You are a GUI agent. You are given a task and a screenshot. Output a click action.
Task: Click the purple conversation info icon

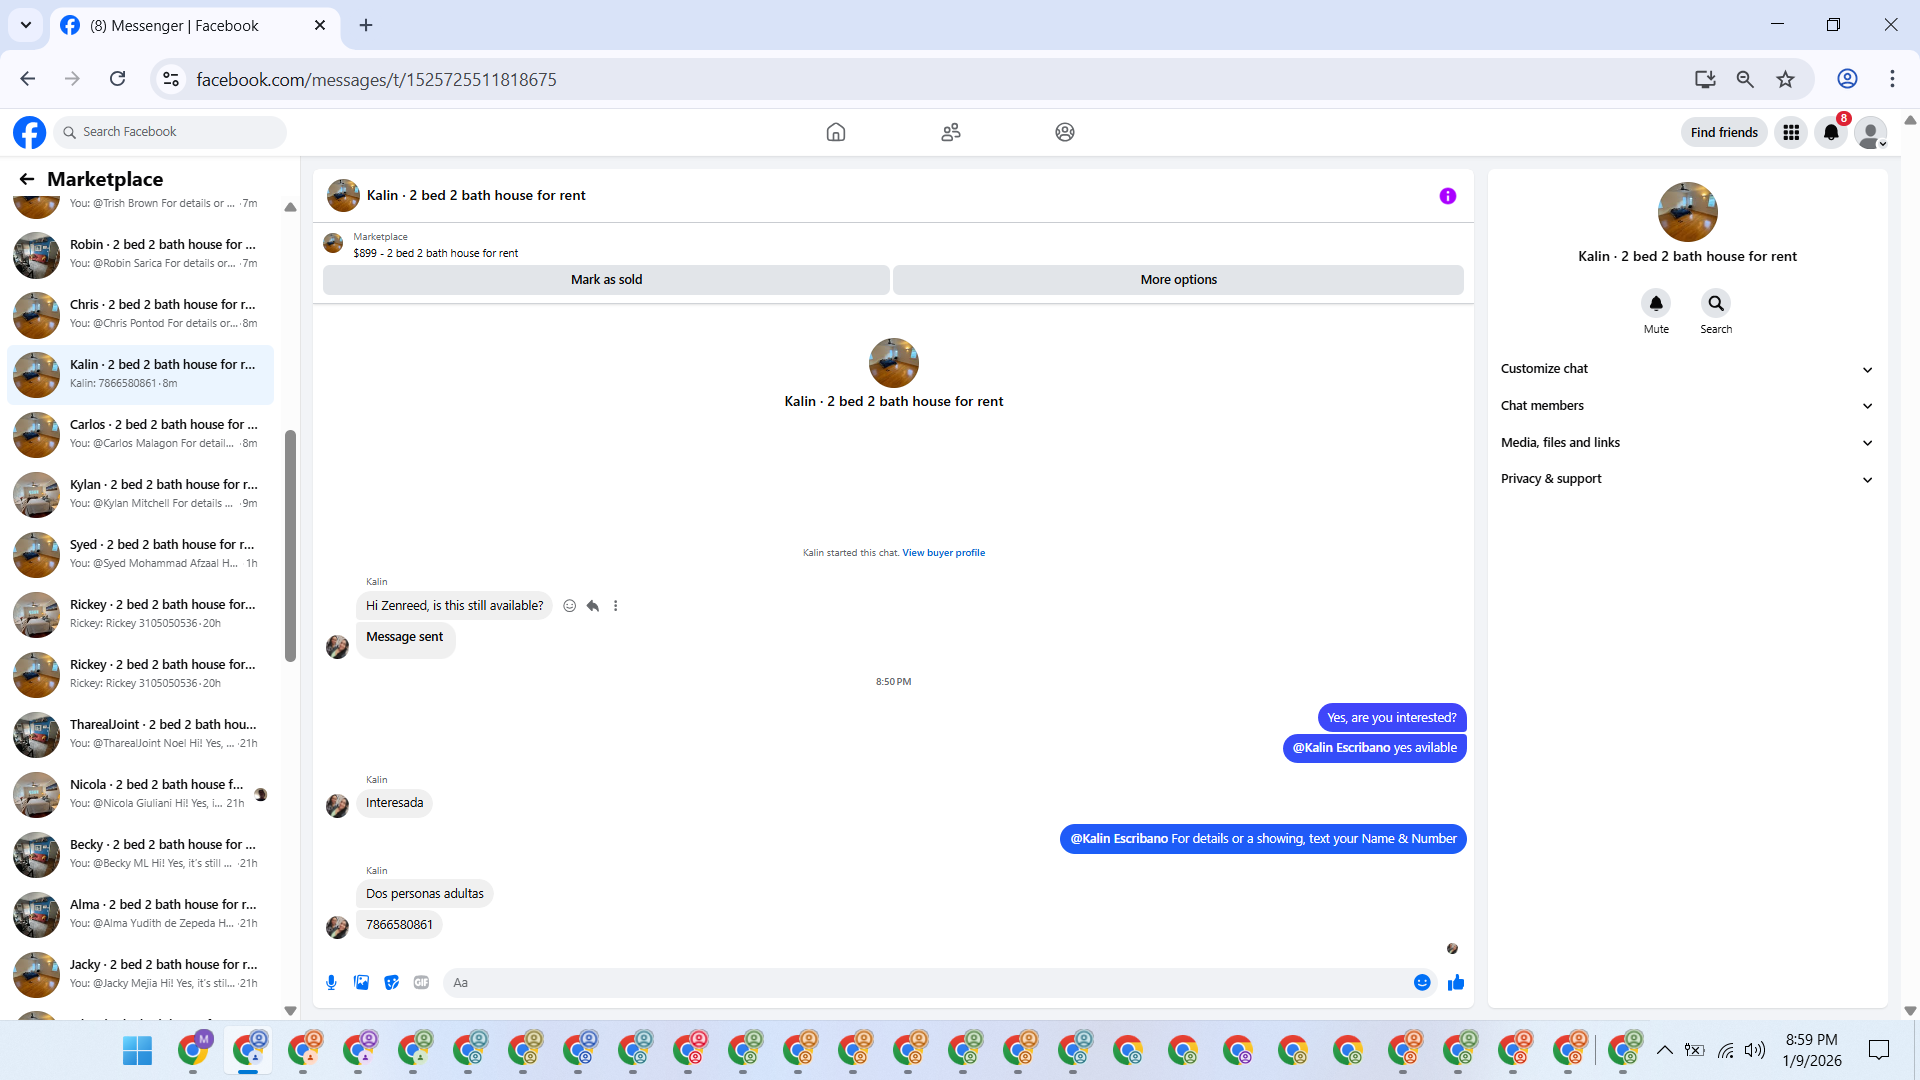[x=1447, y=196]
